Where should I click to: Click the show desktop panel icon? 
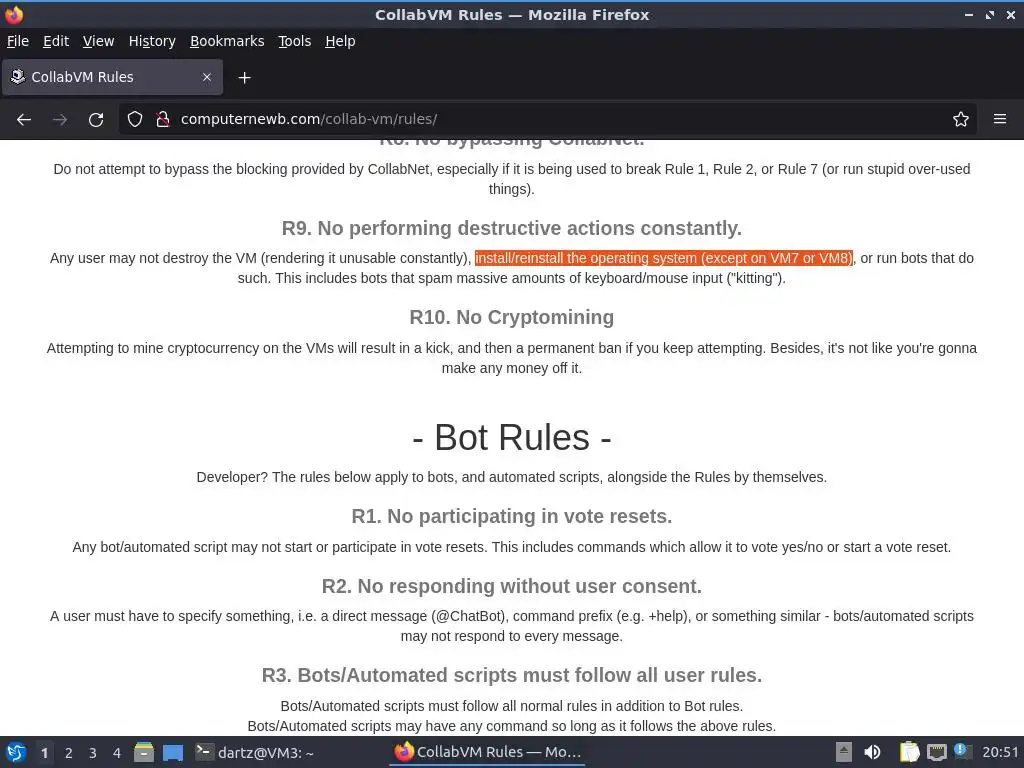pyautogui.click(x=172, y=752)
